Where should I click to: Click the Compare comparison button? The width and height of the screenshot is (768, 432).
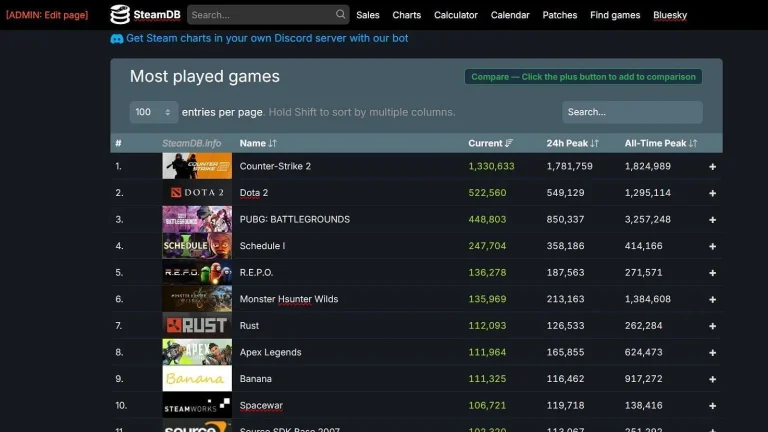click(583, 77)
